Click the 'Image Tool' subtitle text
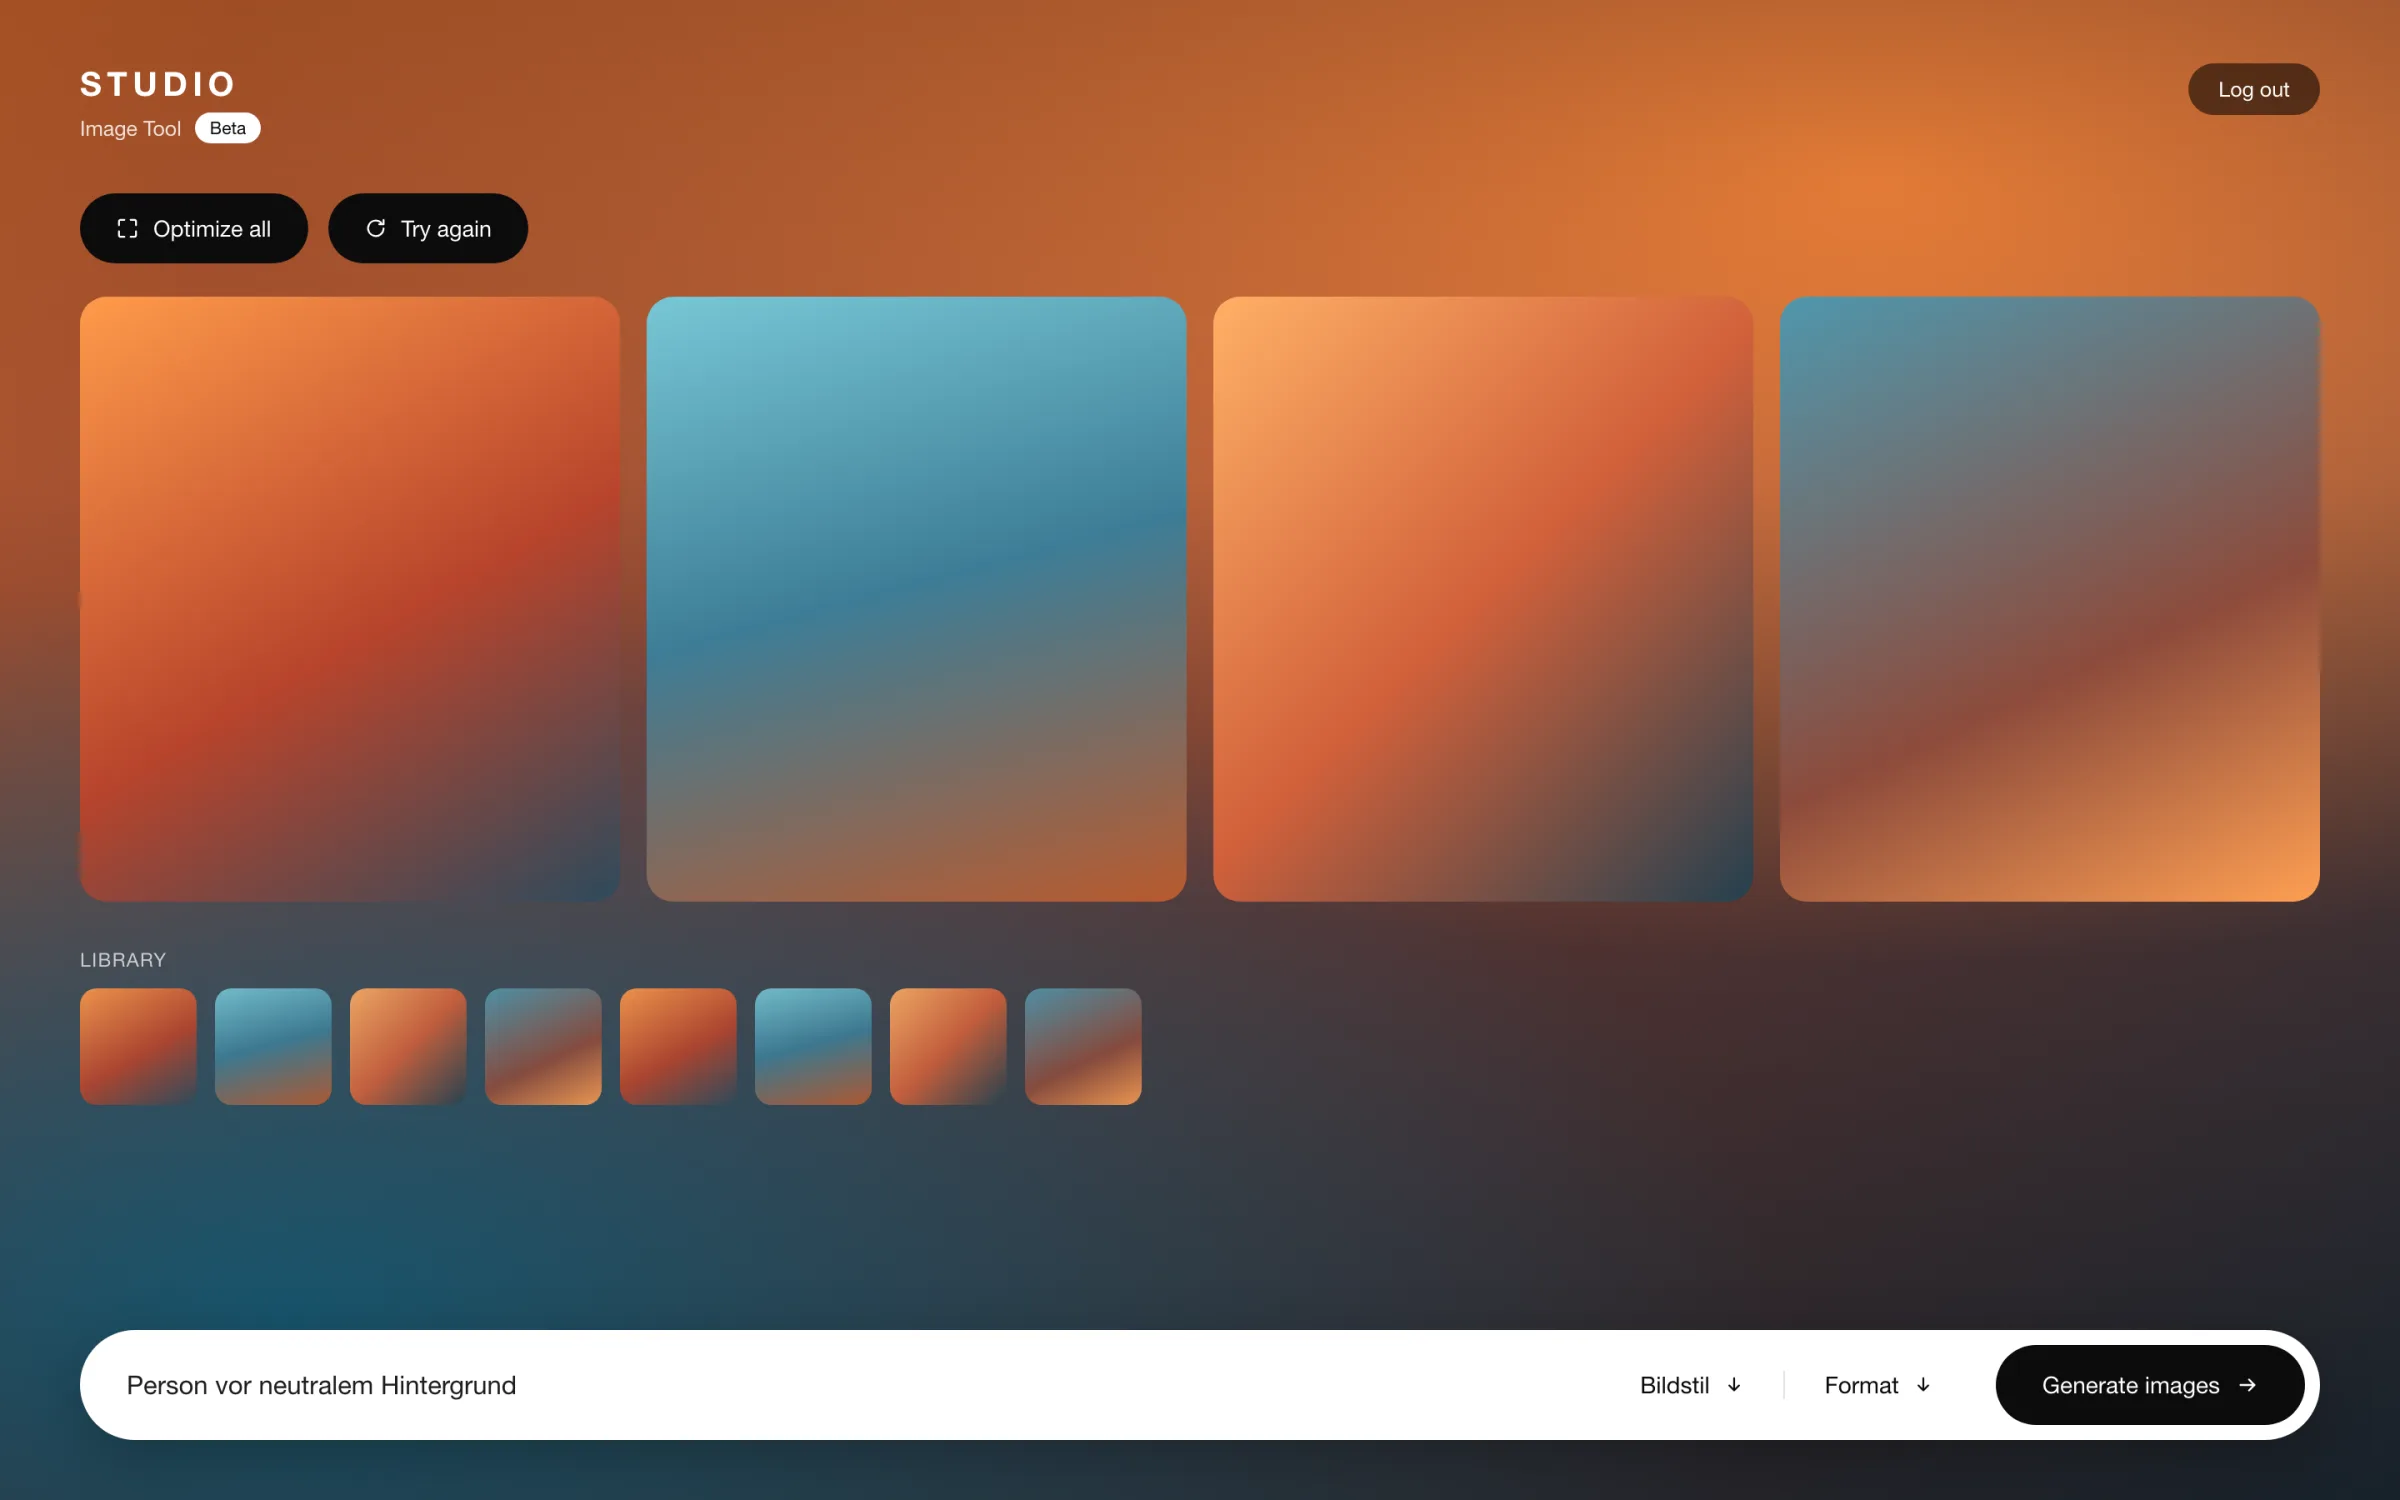The height and width of the screenshot is (1500, 2400). [x=130, y=129]
